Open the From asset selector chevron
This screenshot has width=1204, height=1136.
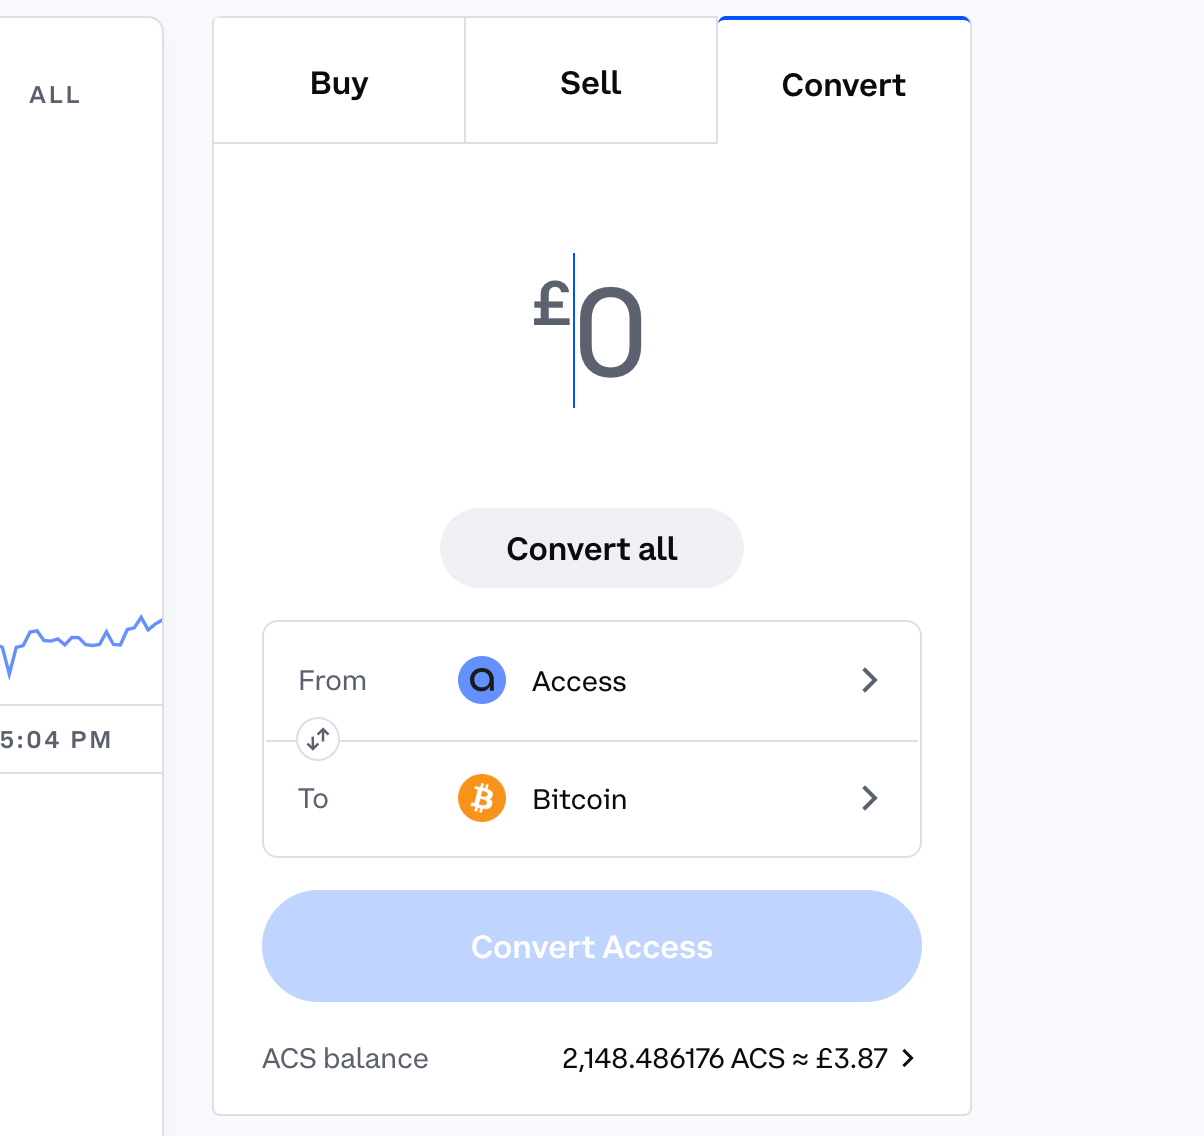(x=870, y=680)
